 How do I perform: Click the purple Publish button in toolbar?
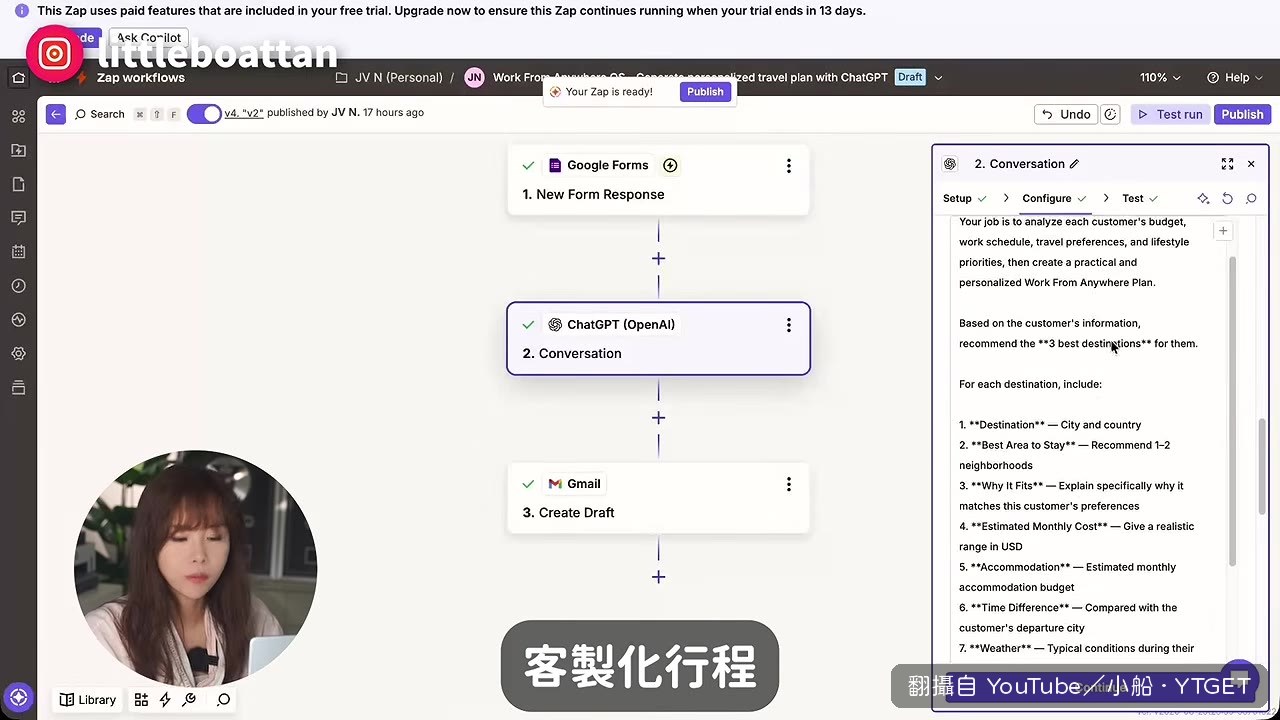1242,114
